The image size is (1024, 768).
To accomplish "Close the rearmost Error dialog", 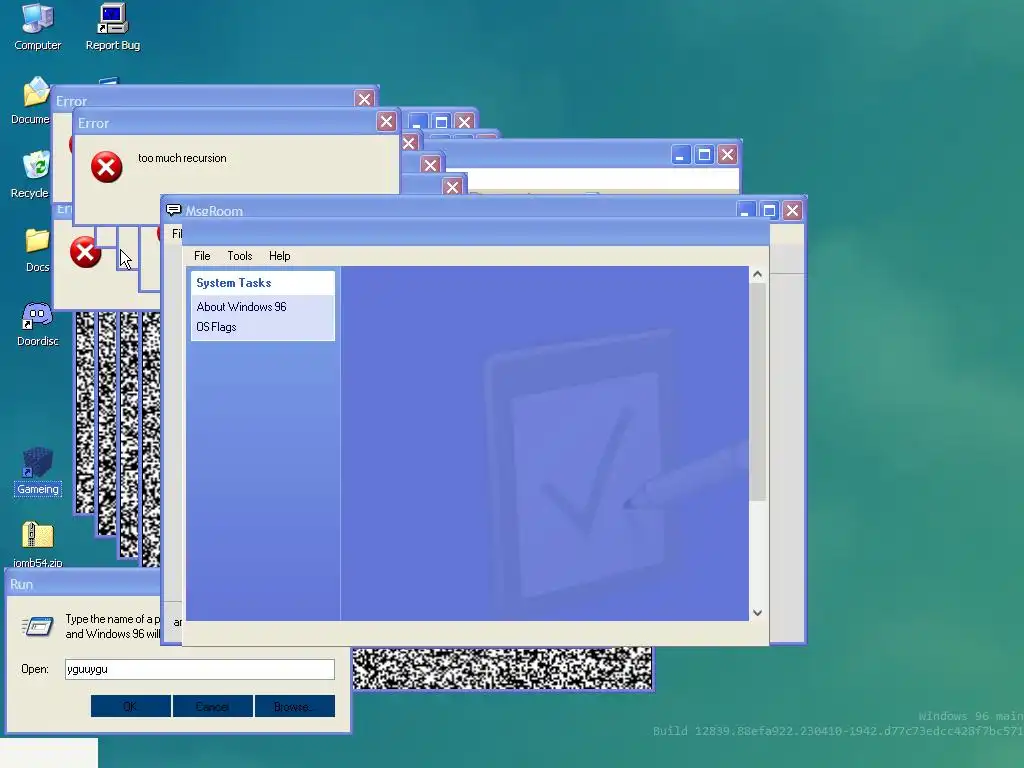I will 364,99.
